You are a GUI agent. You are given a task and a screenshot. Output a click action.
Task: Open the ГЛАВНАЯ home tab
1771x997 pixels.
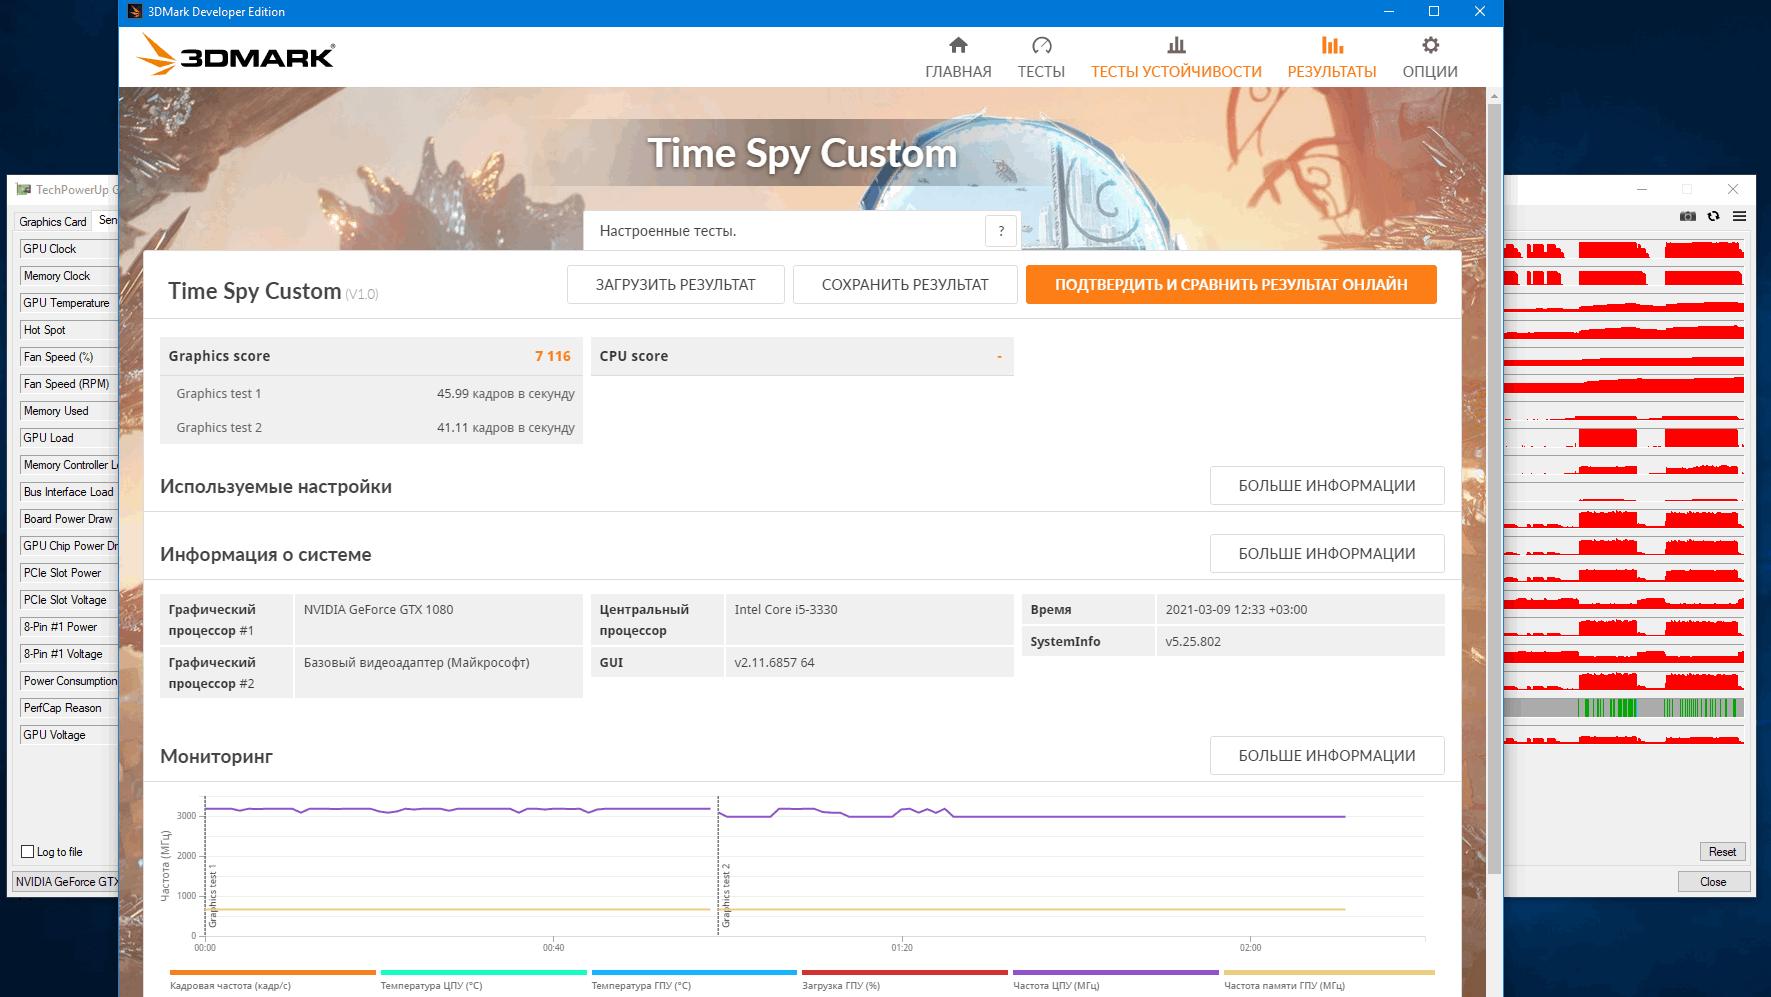[958, 58]
